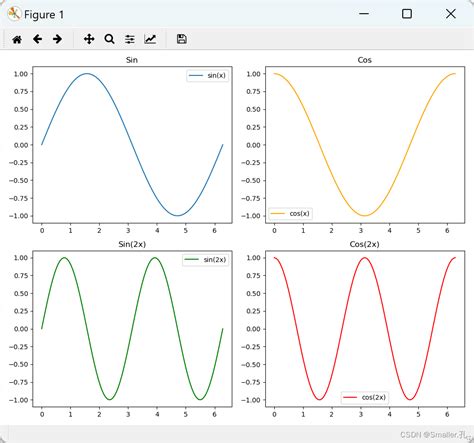Click the sin(x) legend entry
The image size is (474, 443).
point(207,76)
